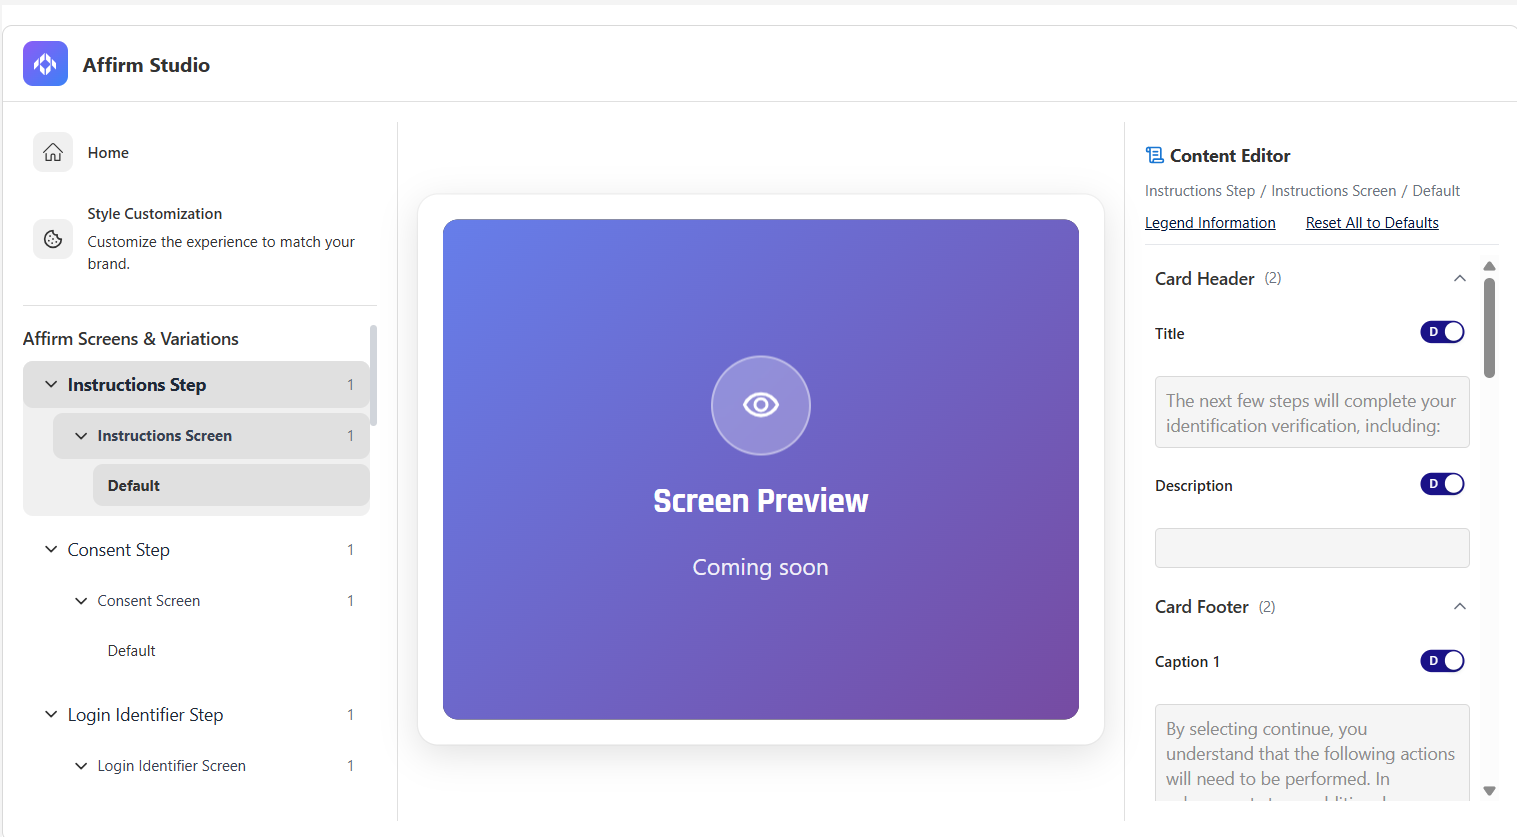Viewport: 1517px width, 837px height.
Task: Select Default under Instructions Screen
Action: [134, 486]
